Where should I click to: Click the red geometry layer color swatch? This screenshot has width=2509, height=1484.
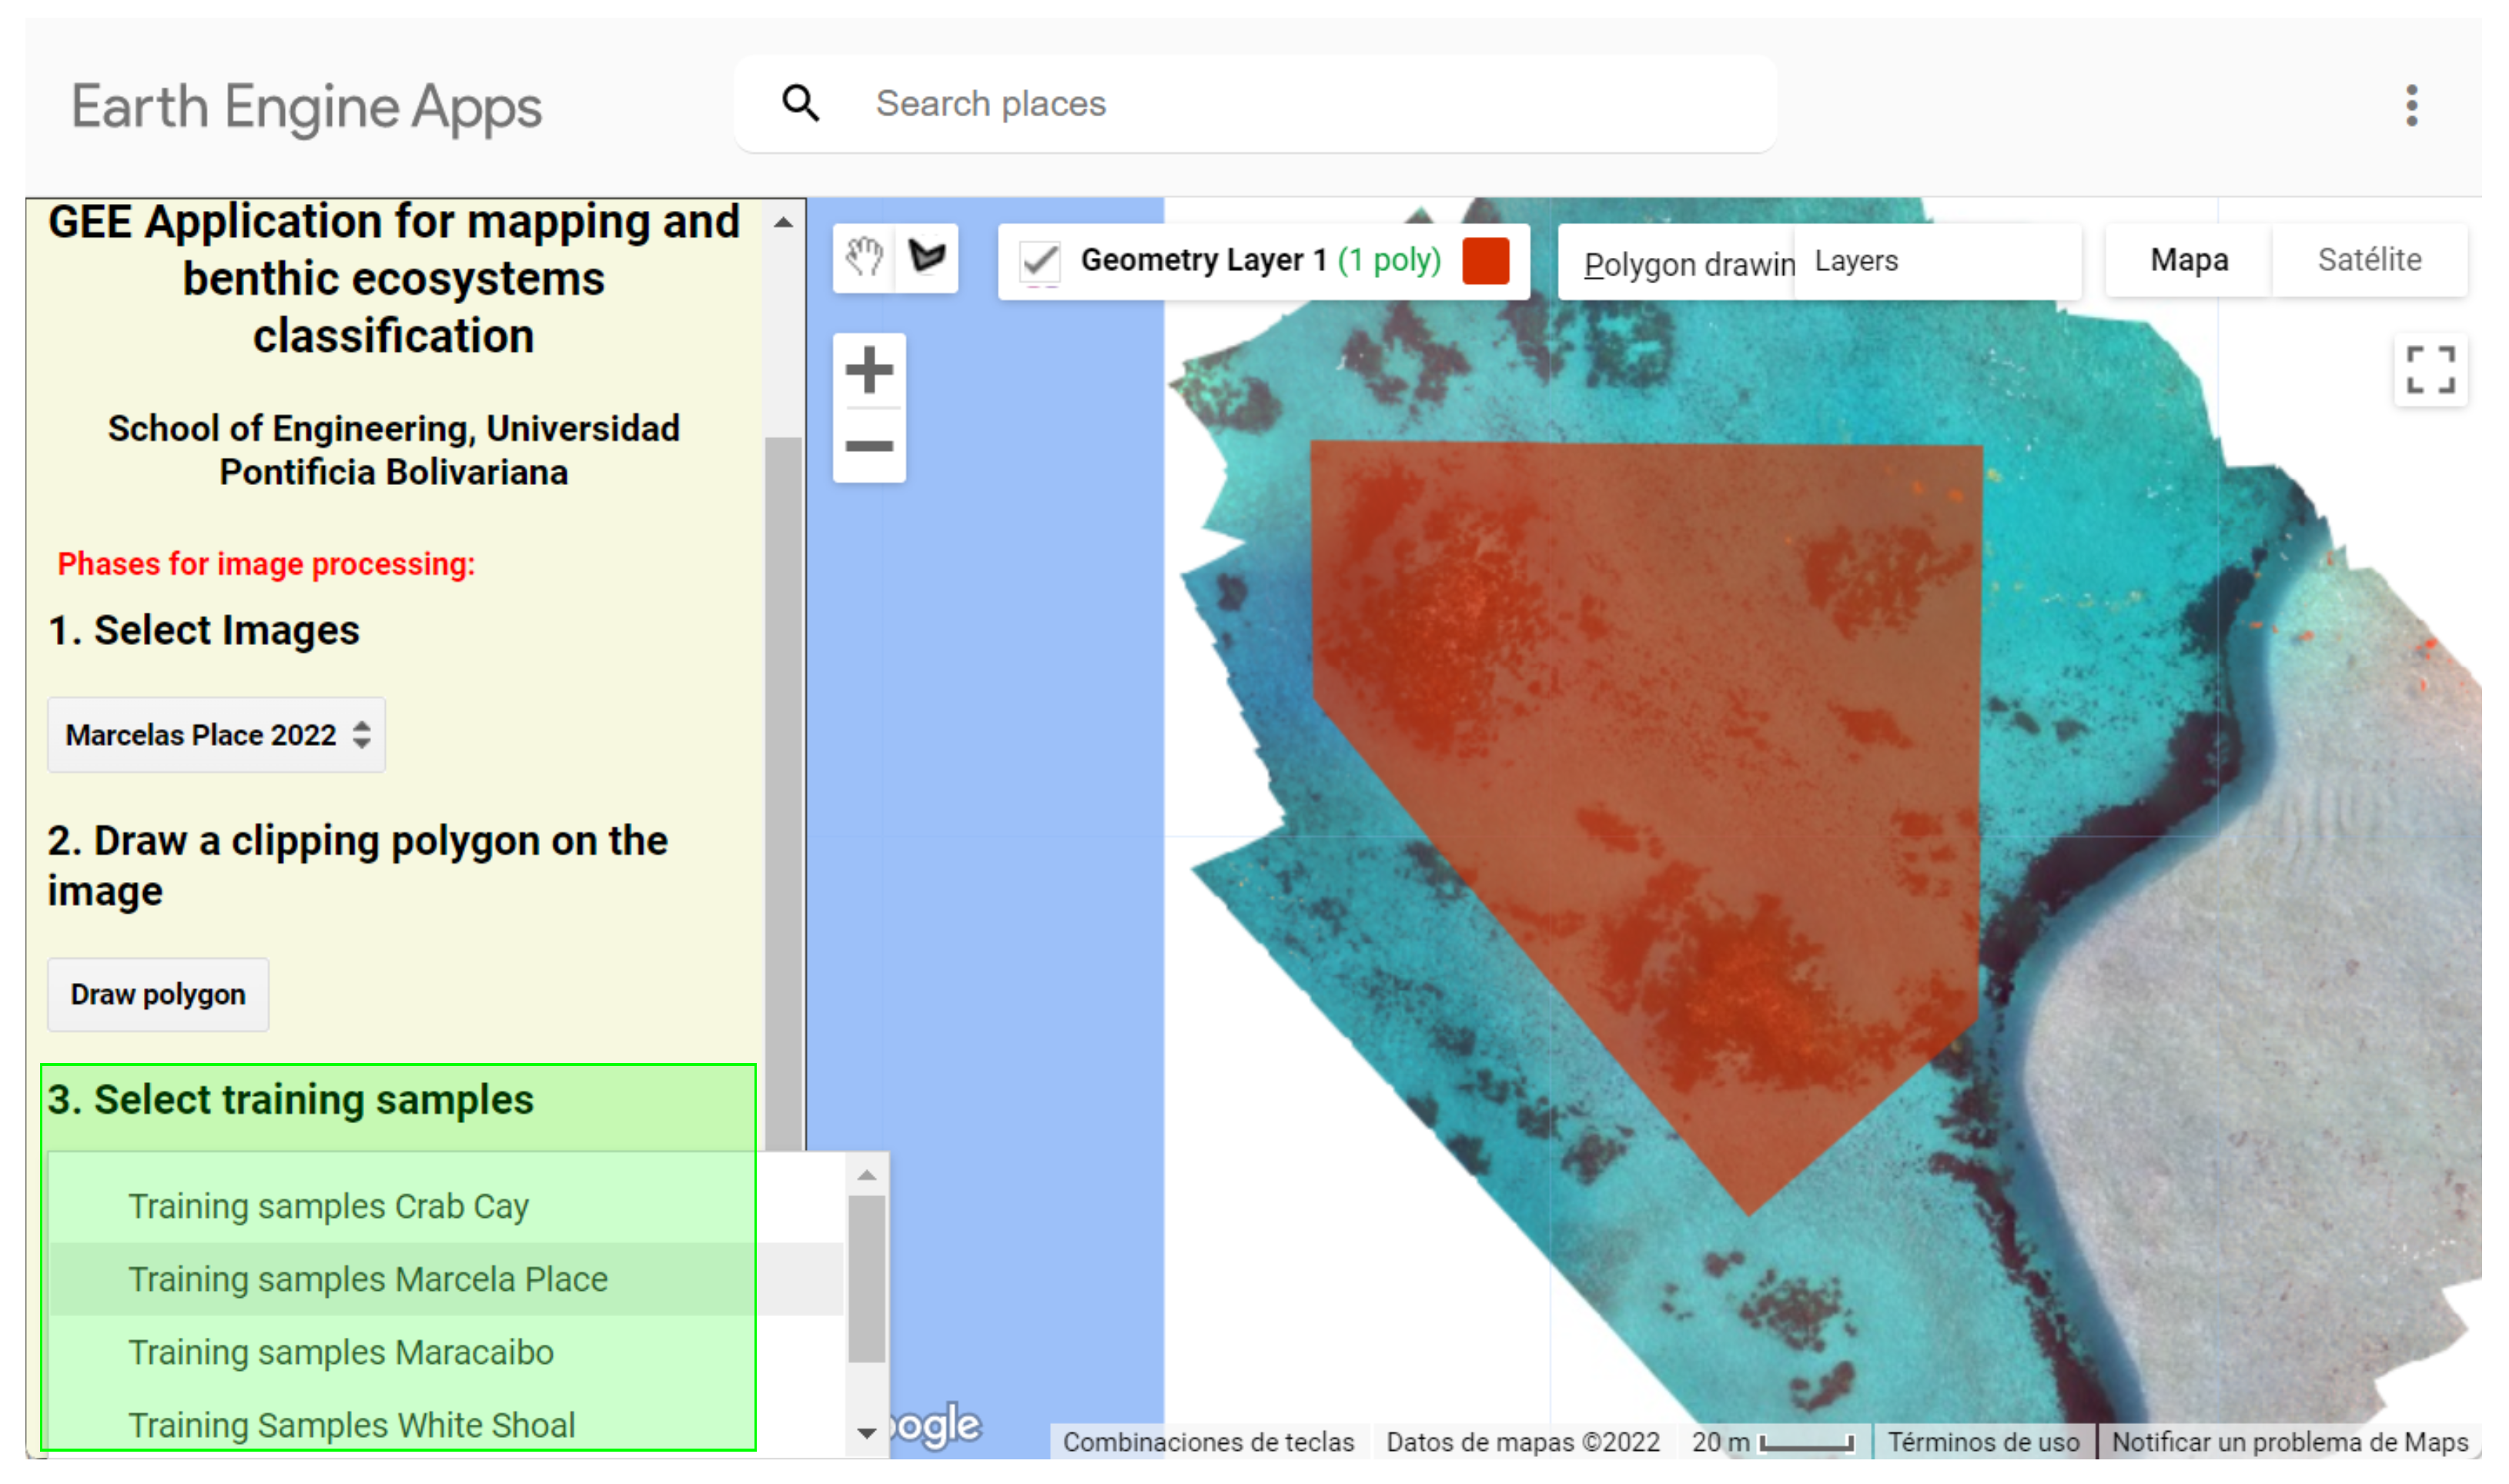pyautogui.click(x=1485, y=261)
